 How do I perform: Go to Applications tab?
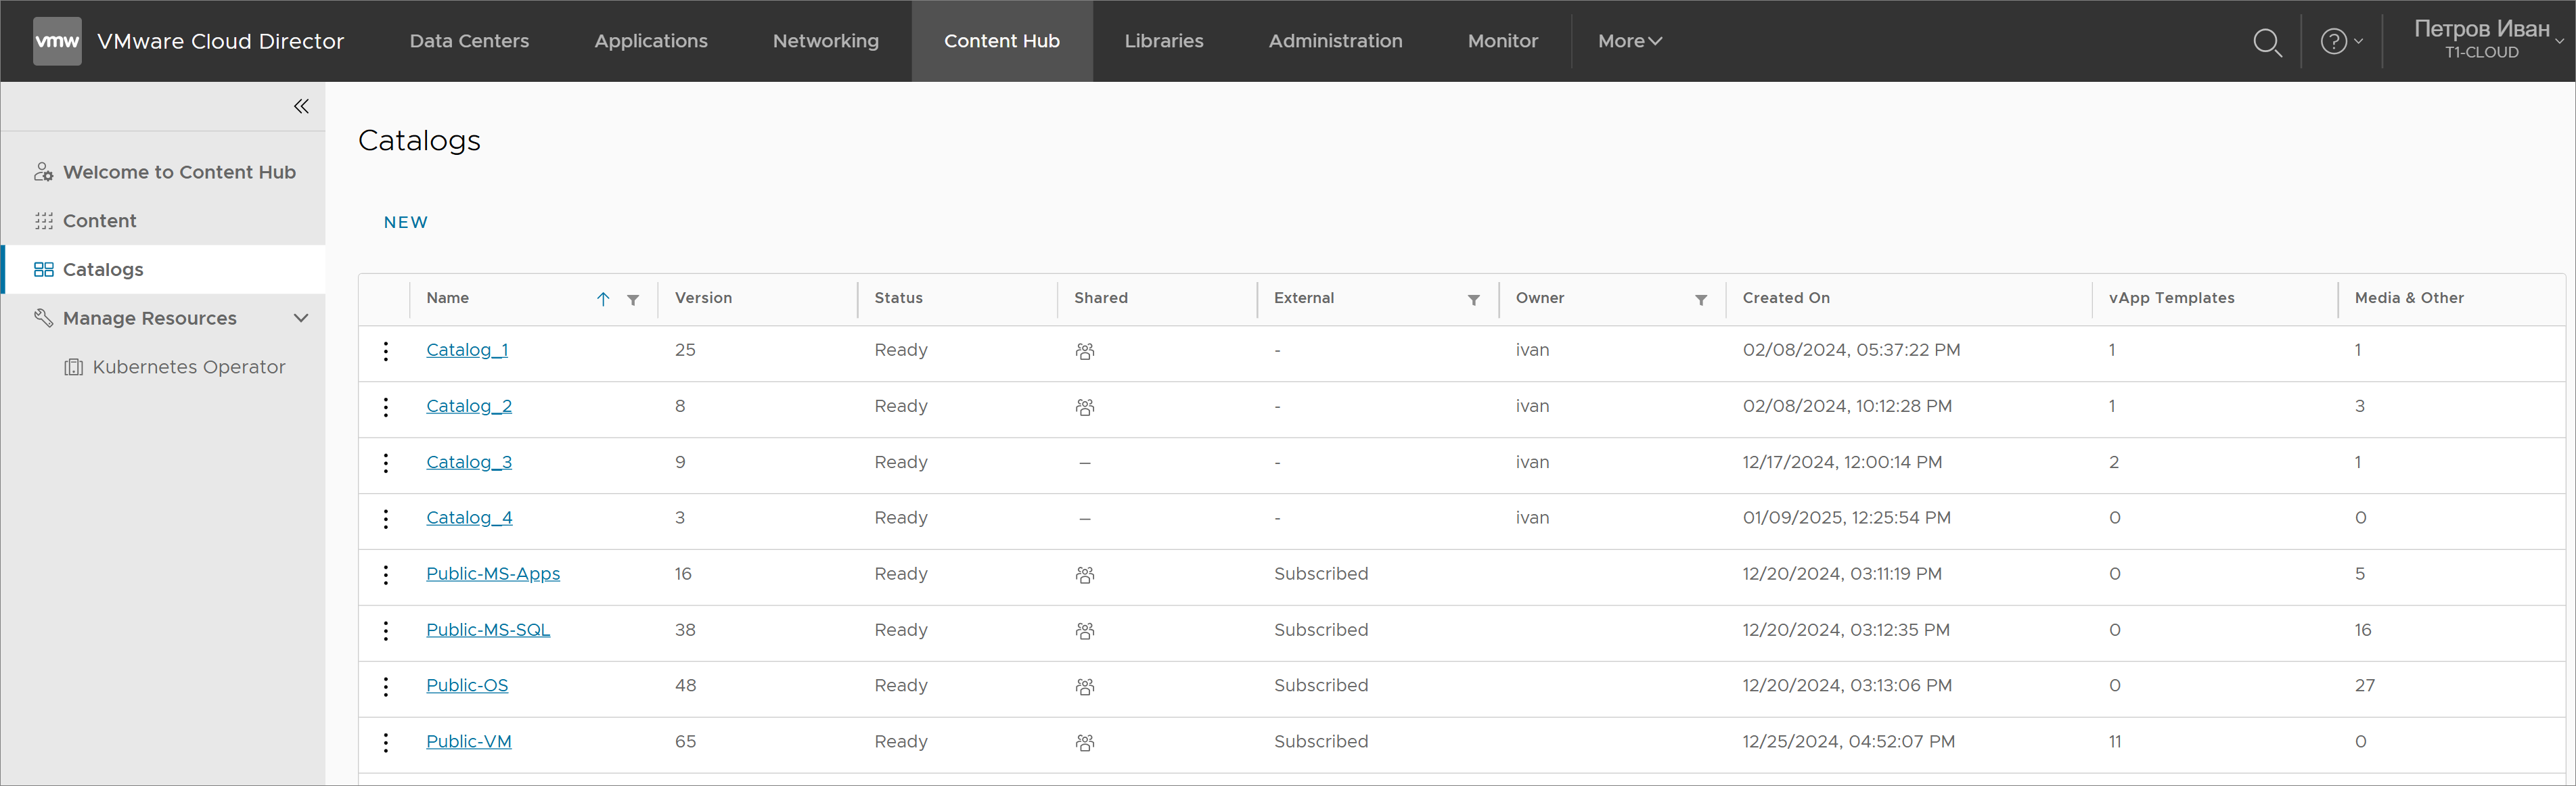point(651,41)
